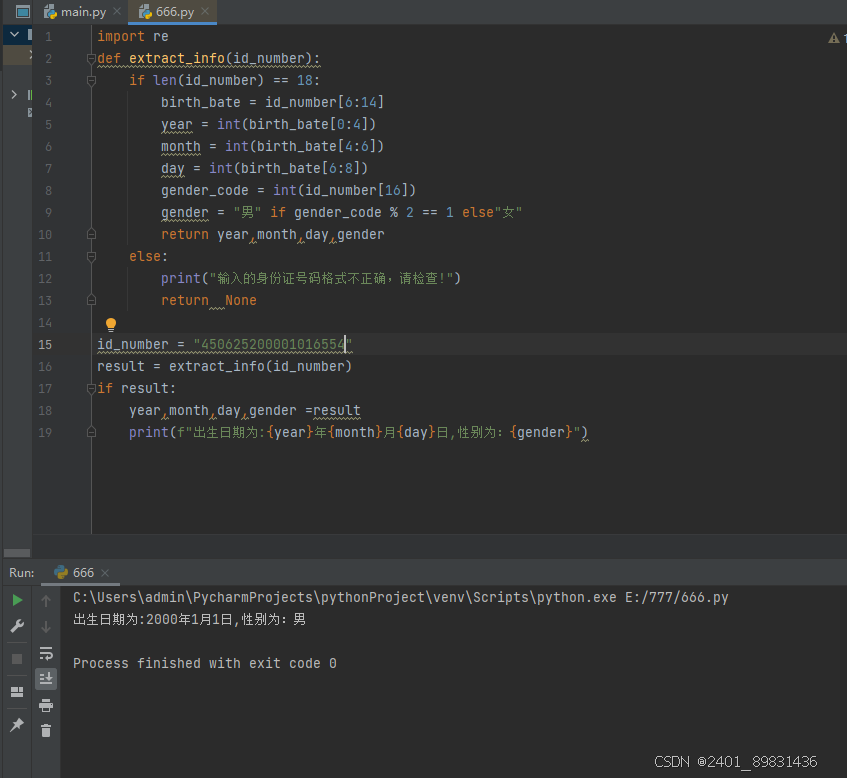Click fold end marker on line 19
Viewport: 847px width, 778px height.
pos(91,432)
